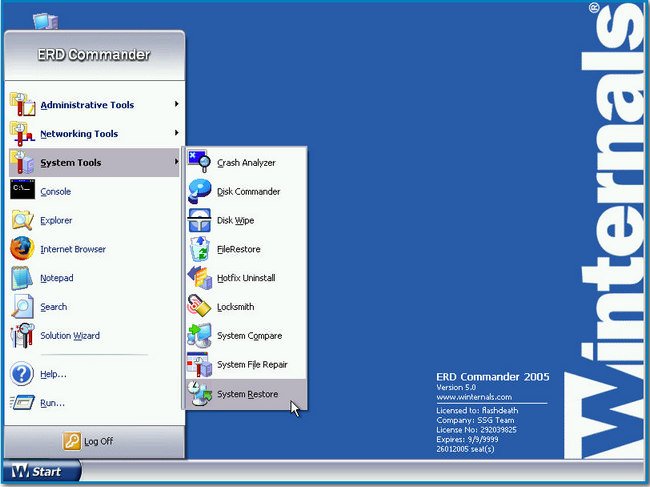Launch System Restore submenu entry
The width and height of the screenshot is (650, 487).
click(246, 393)
